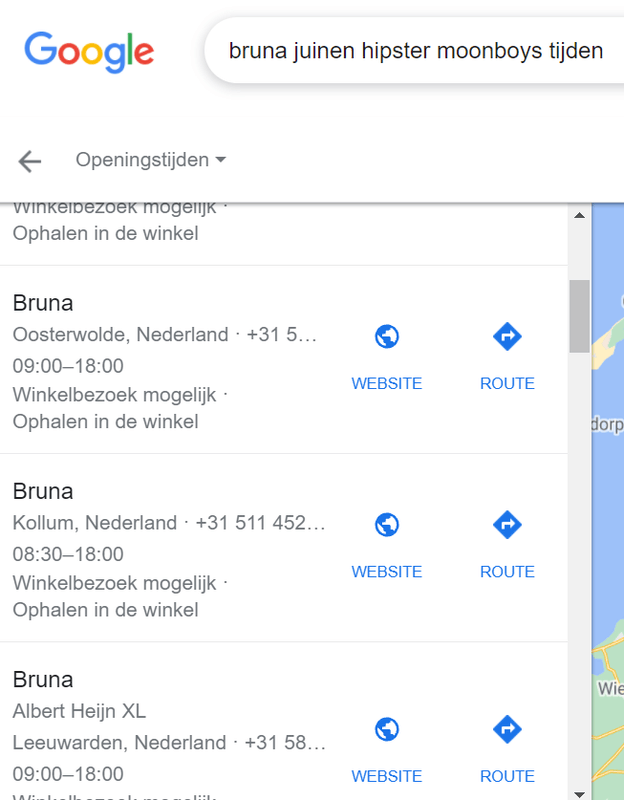This screenshot has height=800, width=624.
Task: Click the Google logo
Action: coord(88,50)
